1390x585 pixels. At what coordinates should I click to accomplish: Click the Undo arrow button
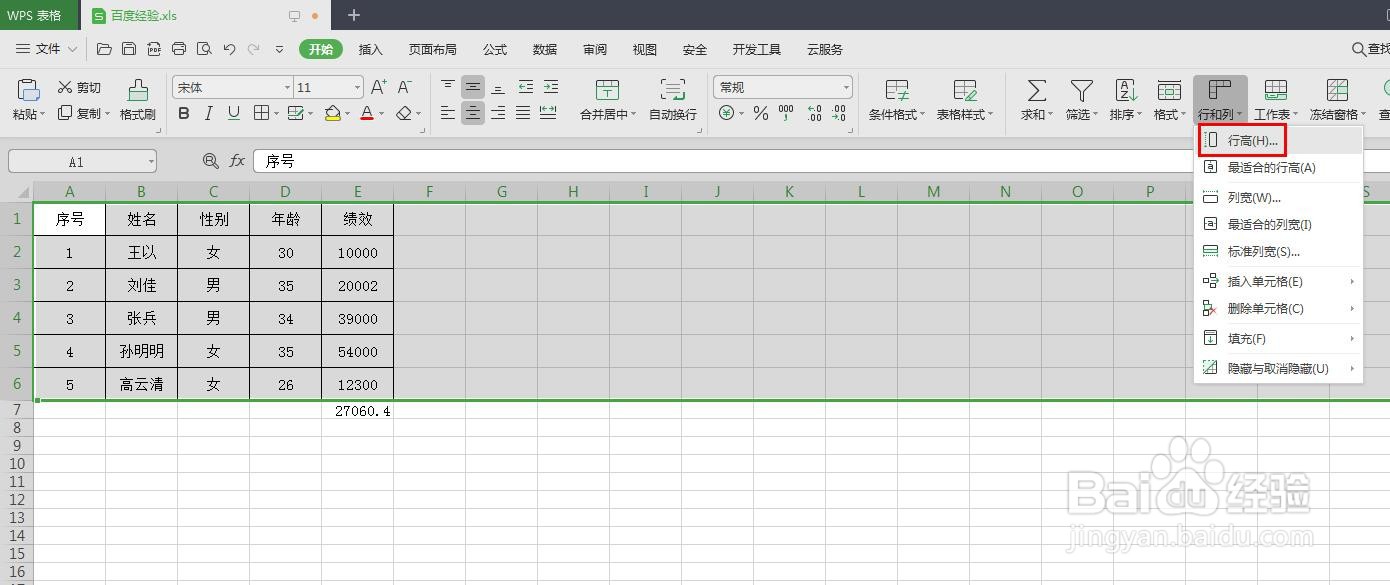(228, 47)
